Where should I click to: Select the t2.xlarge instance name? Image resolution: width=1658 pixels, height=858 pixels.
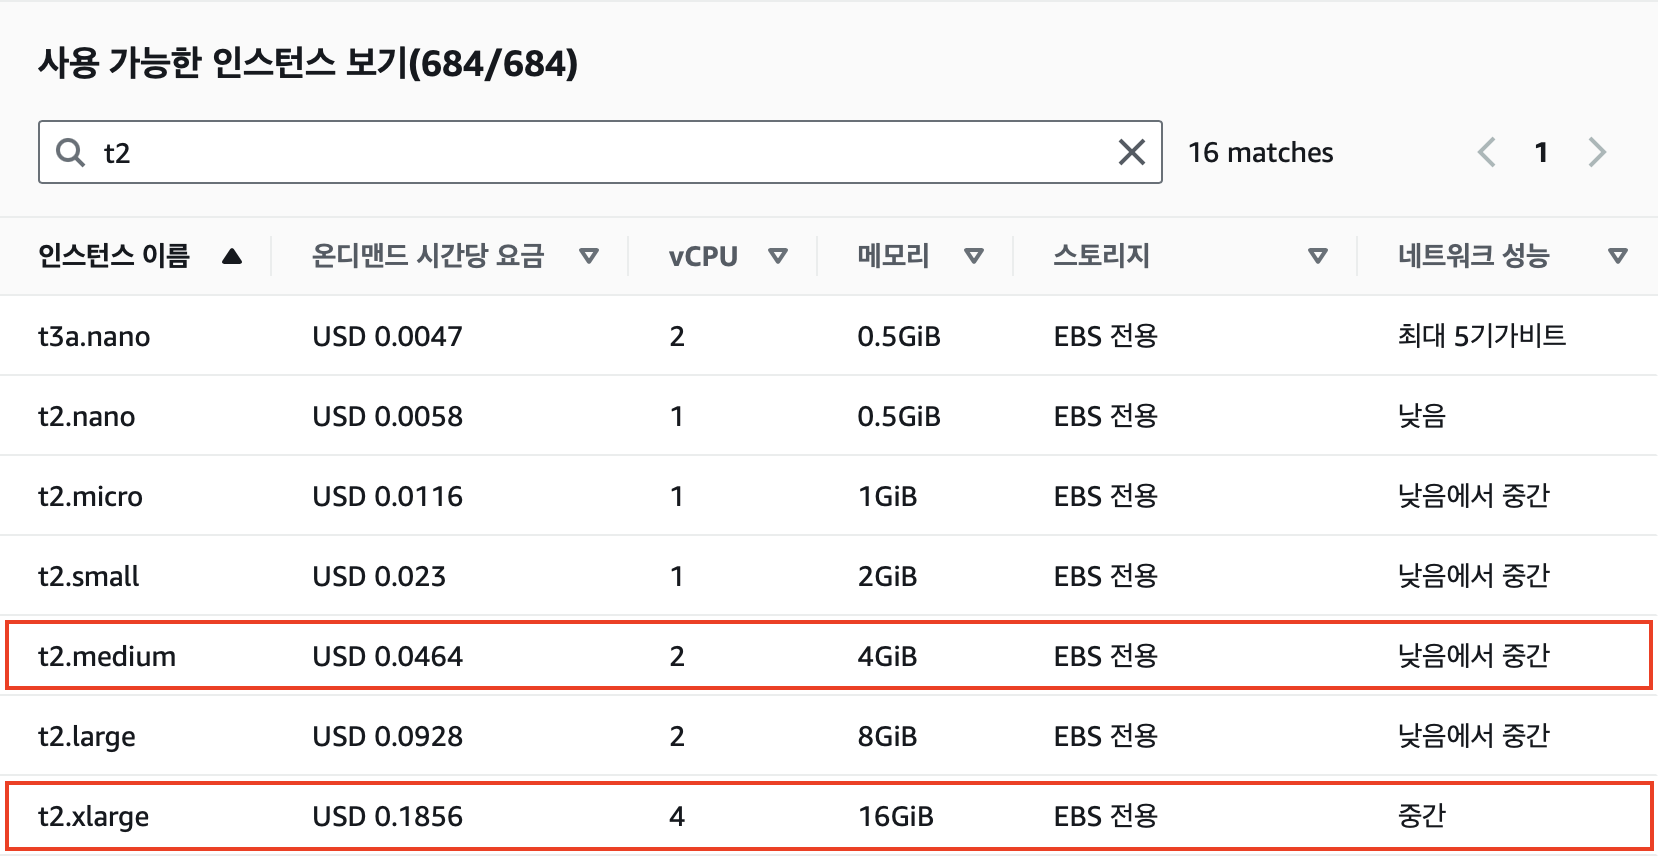click(93, 816)
